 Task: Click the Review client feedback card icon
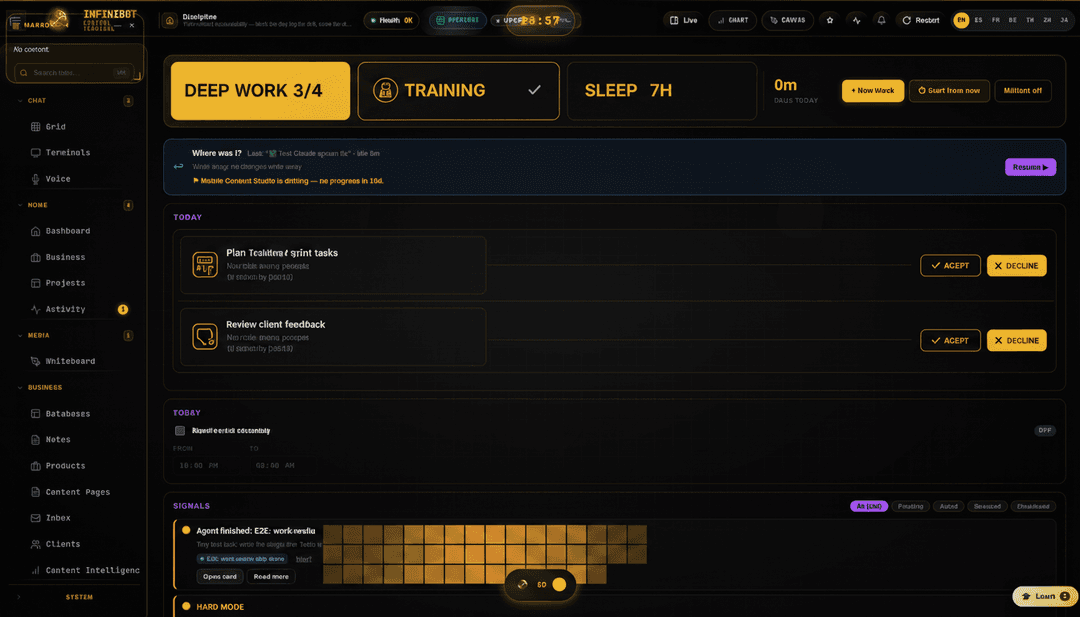pyautogui.click(x=205, y=336)
